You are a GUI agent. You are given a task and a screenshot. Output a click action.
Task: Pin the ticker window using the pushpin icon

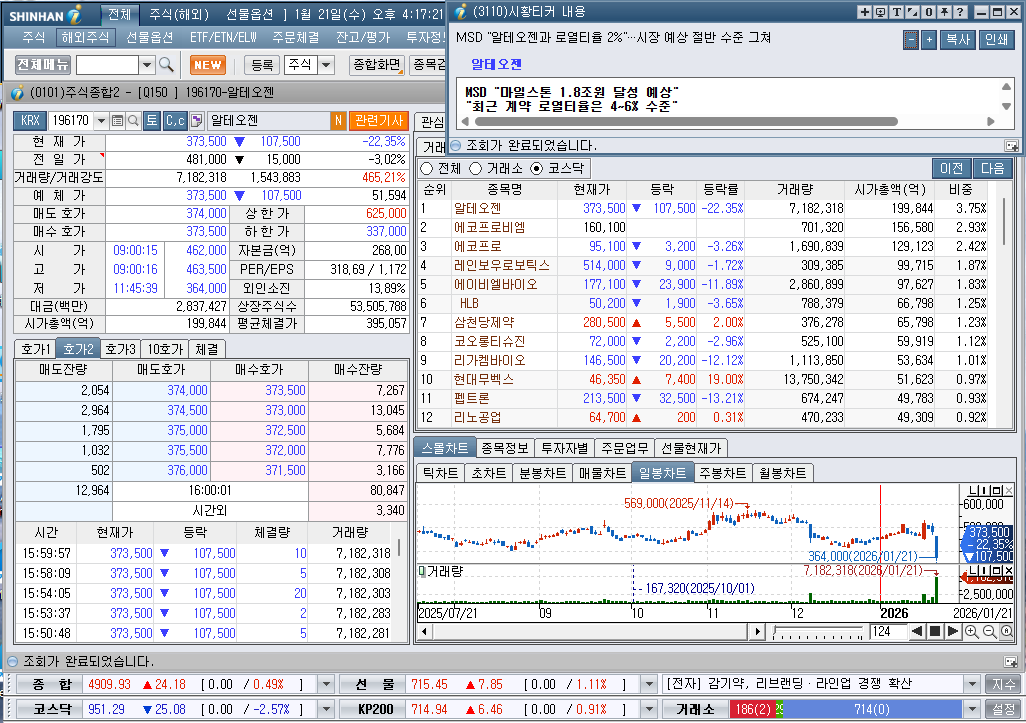[944, 12]
